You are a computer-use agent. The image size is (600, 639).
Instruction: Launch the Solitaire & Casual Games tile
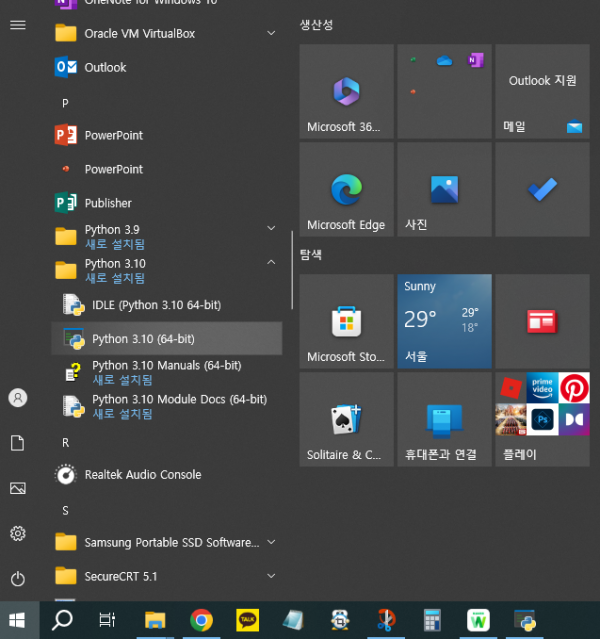point(346,419)
